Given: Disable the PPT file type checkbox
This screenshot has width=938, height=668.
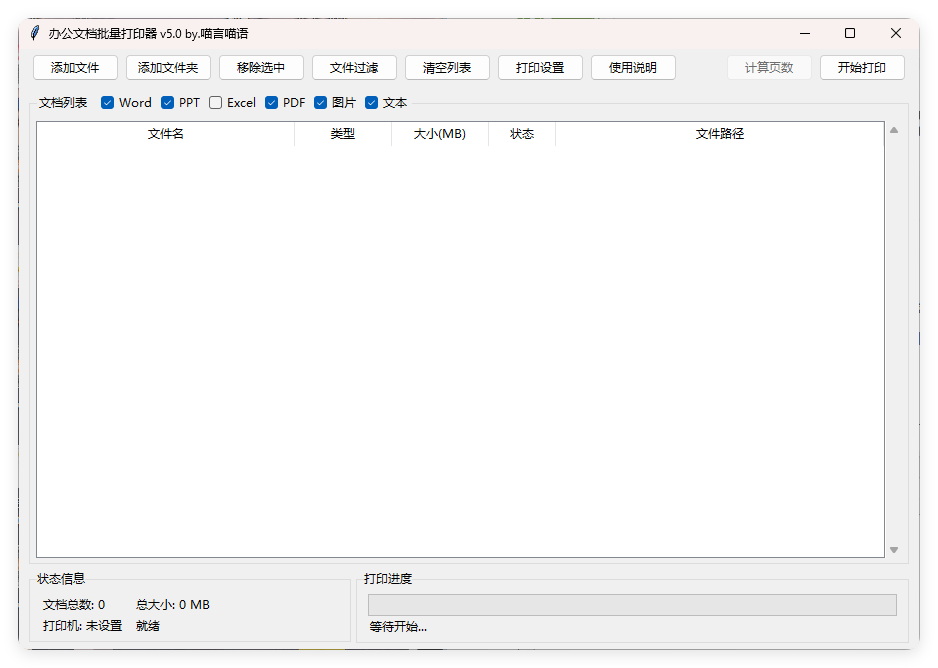Looking at the screenshot, I should point(167,102).
